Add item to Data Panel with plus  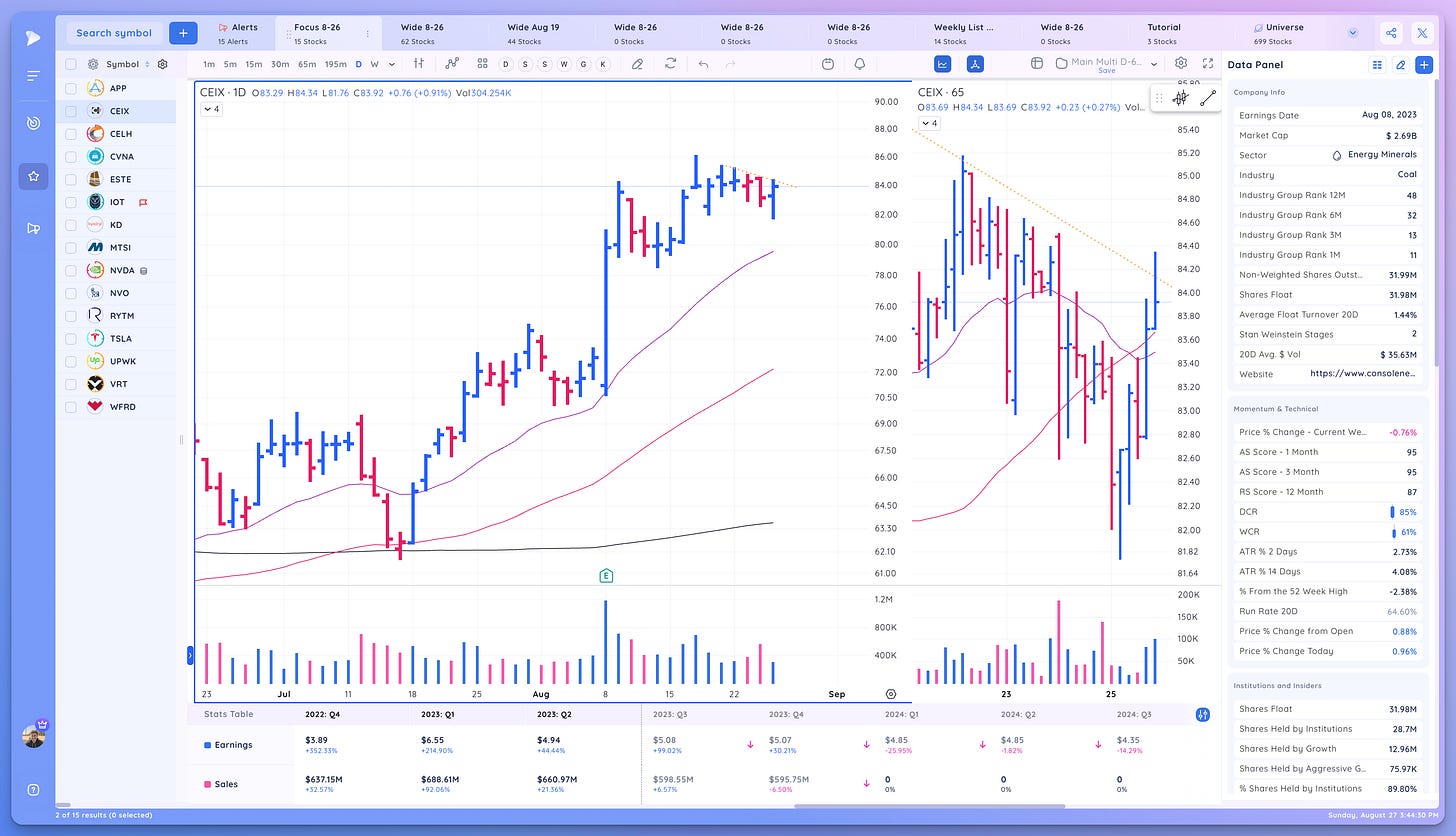pos(1424,64)
